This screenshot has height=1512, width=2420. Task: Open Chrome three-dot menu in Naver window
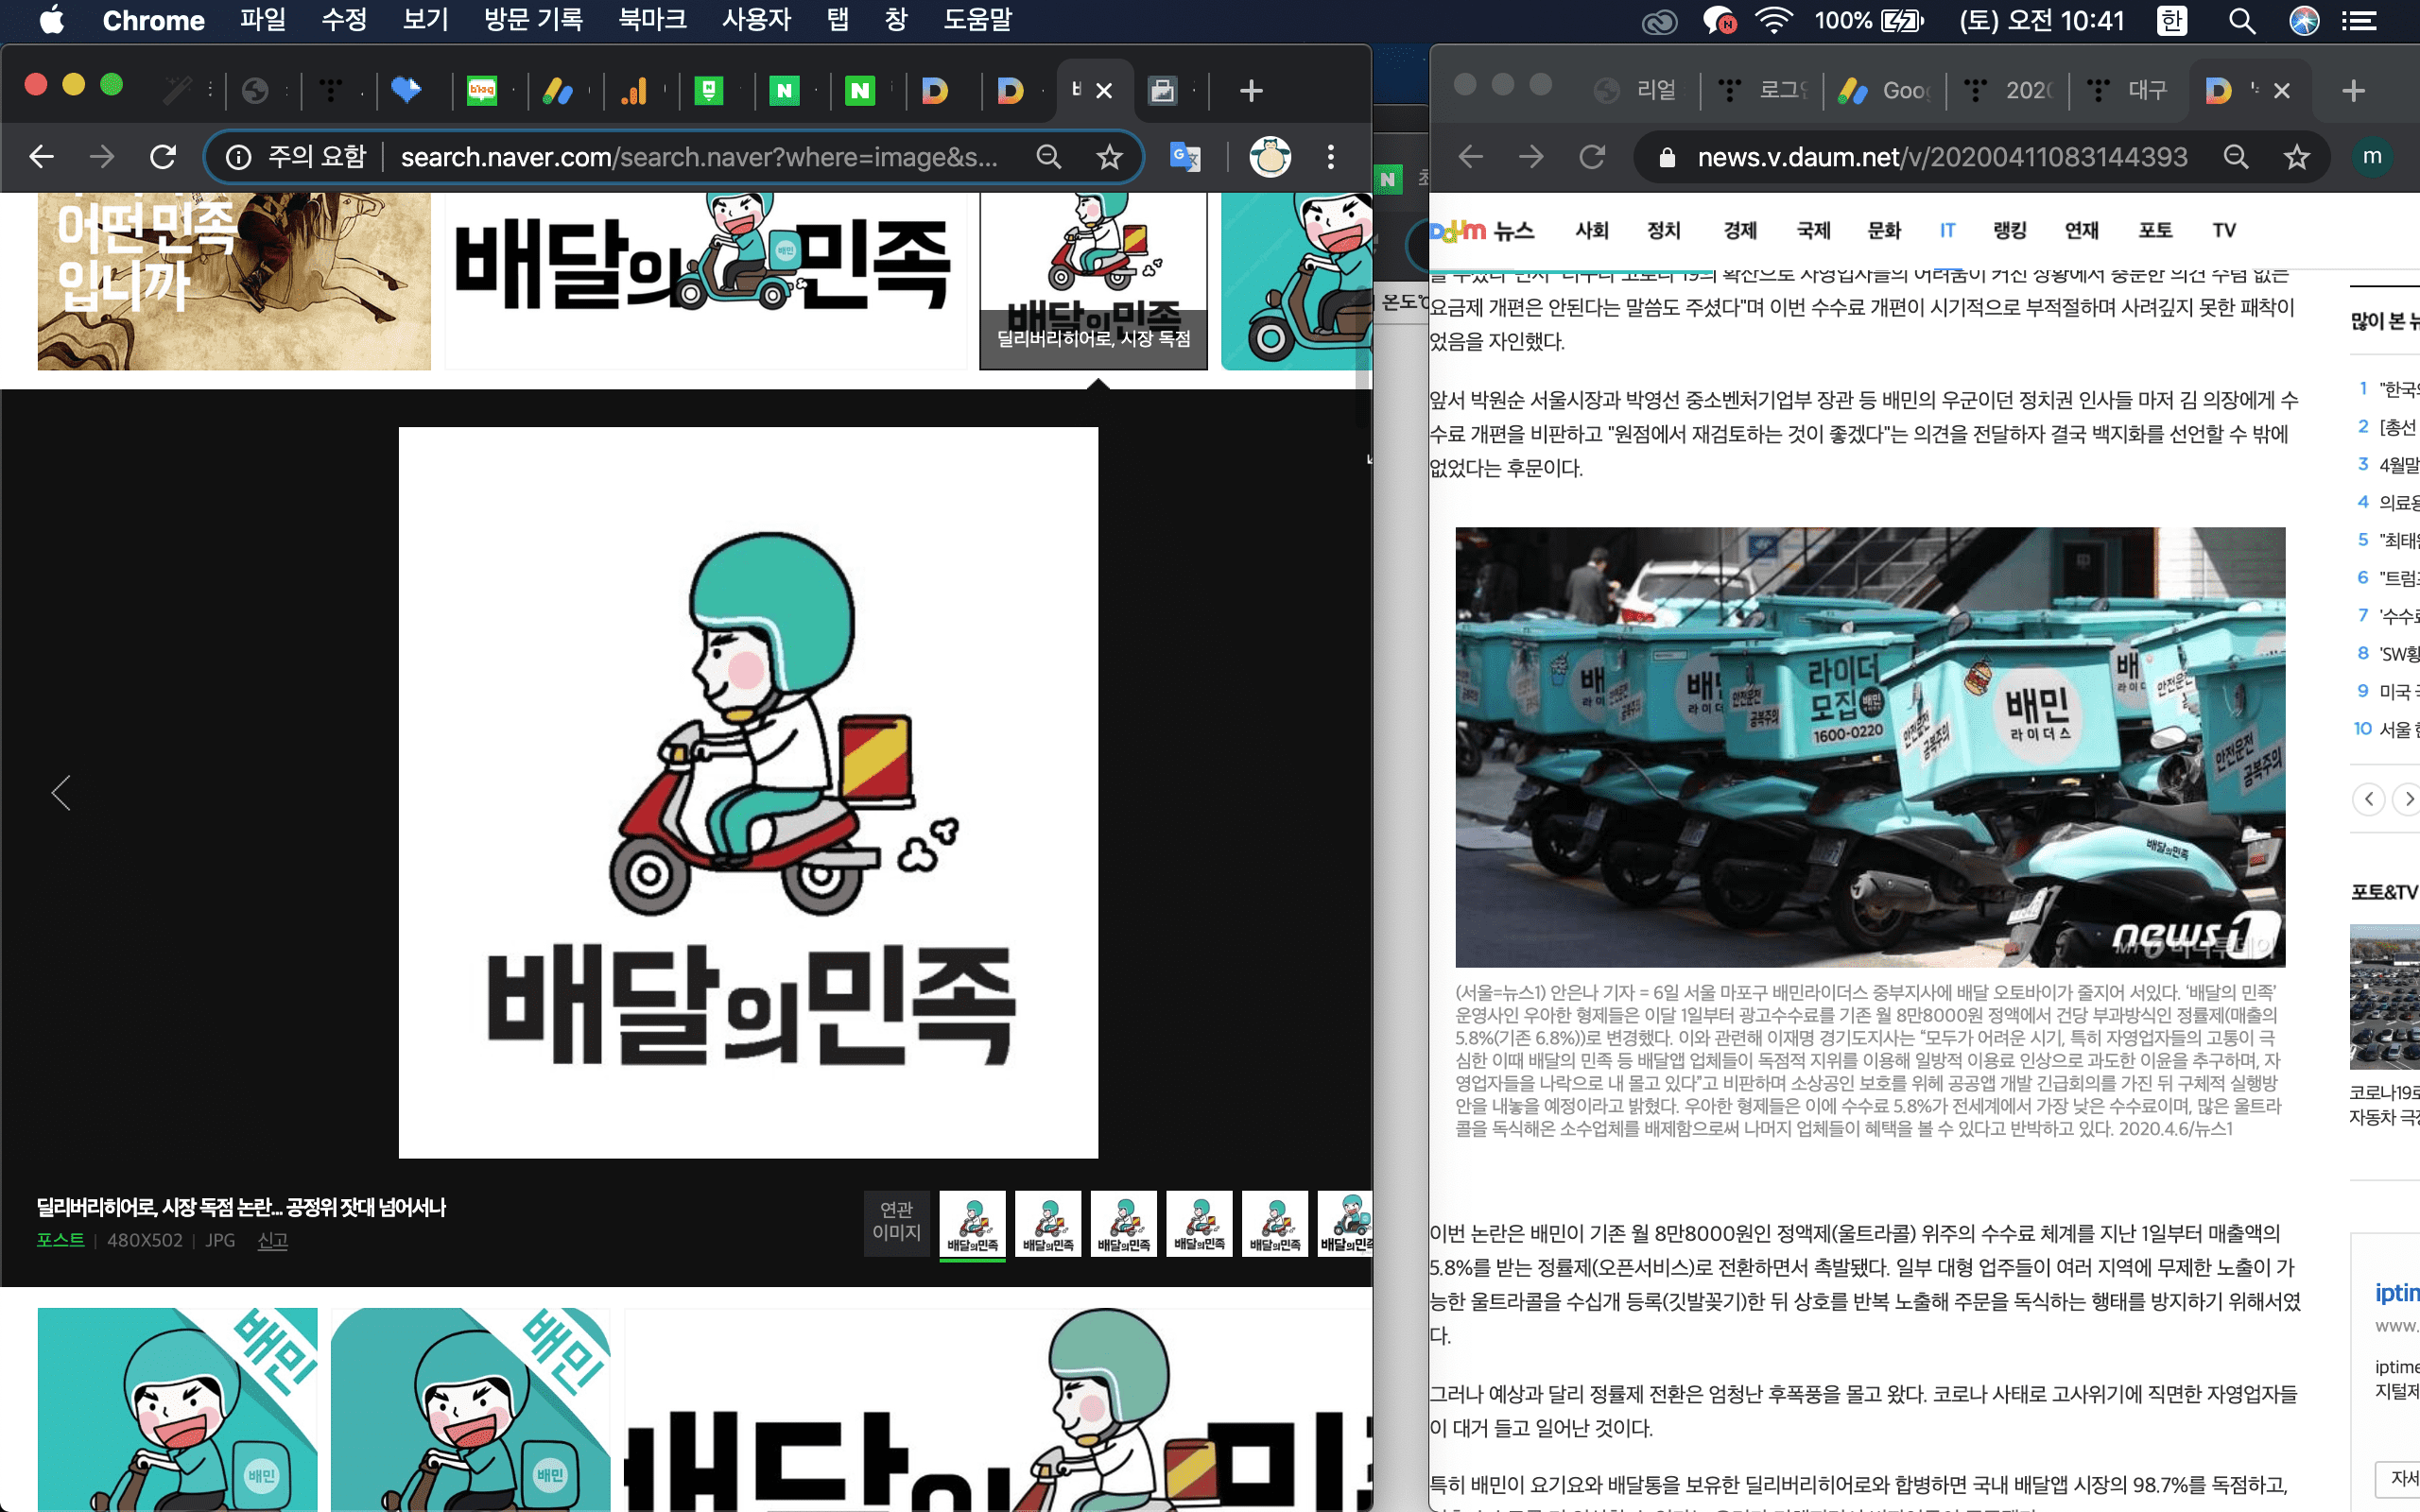coord(1330,157)
